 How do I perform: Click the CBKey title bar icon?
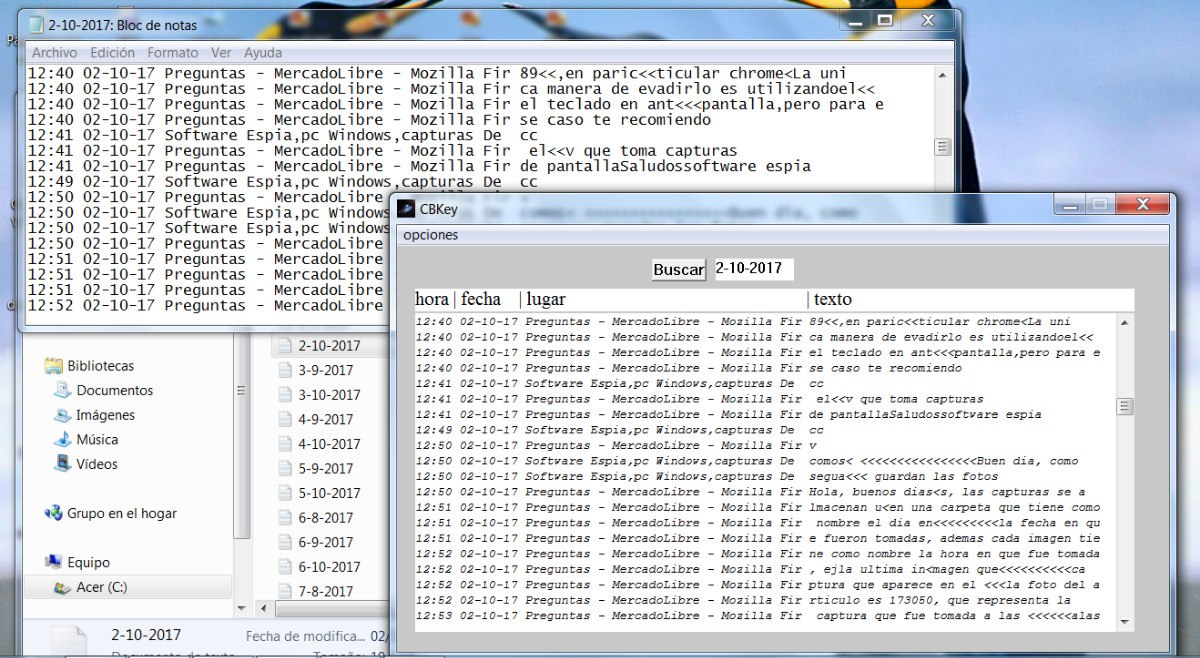pos(406,209)
